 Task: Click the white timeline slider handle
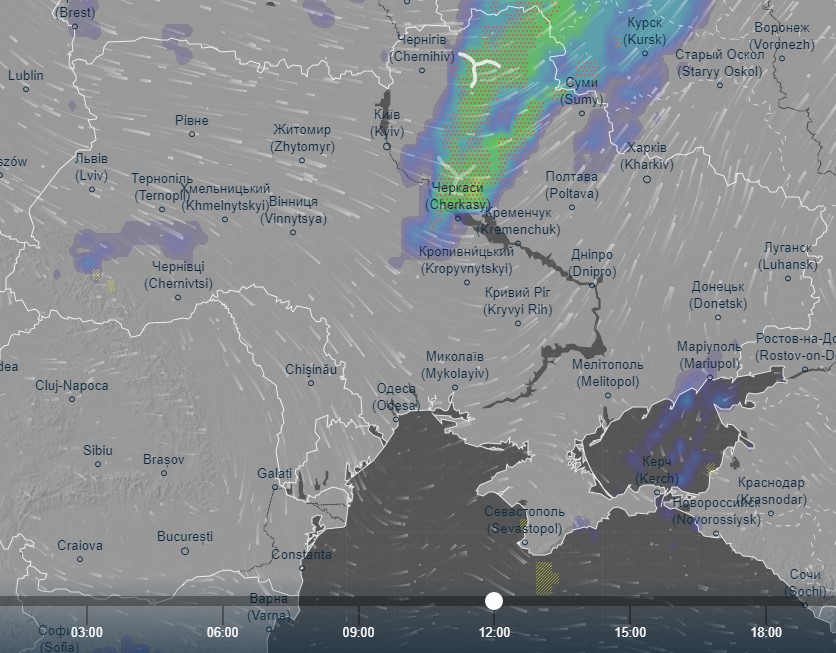pyautogui.click(x=493, y=600)
